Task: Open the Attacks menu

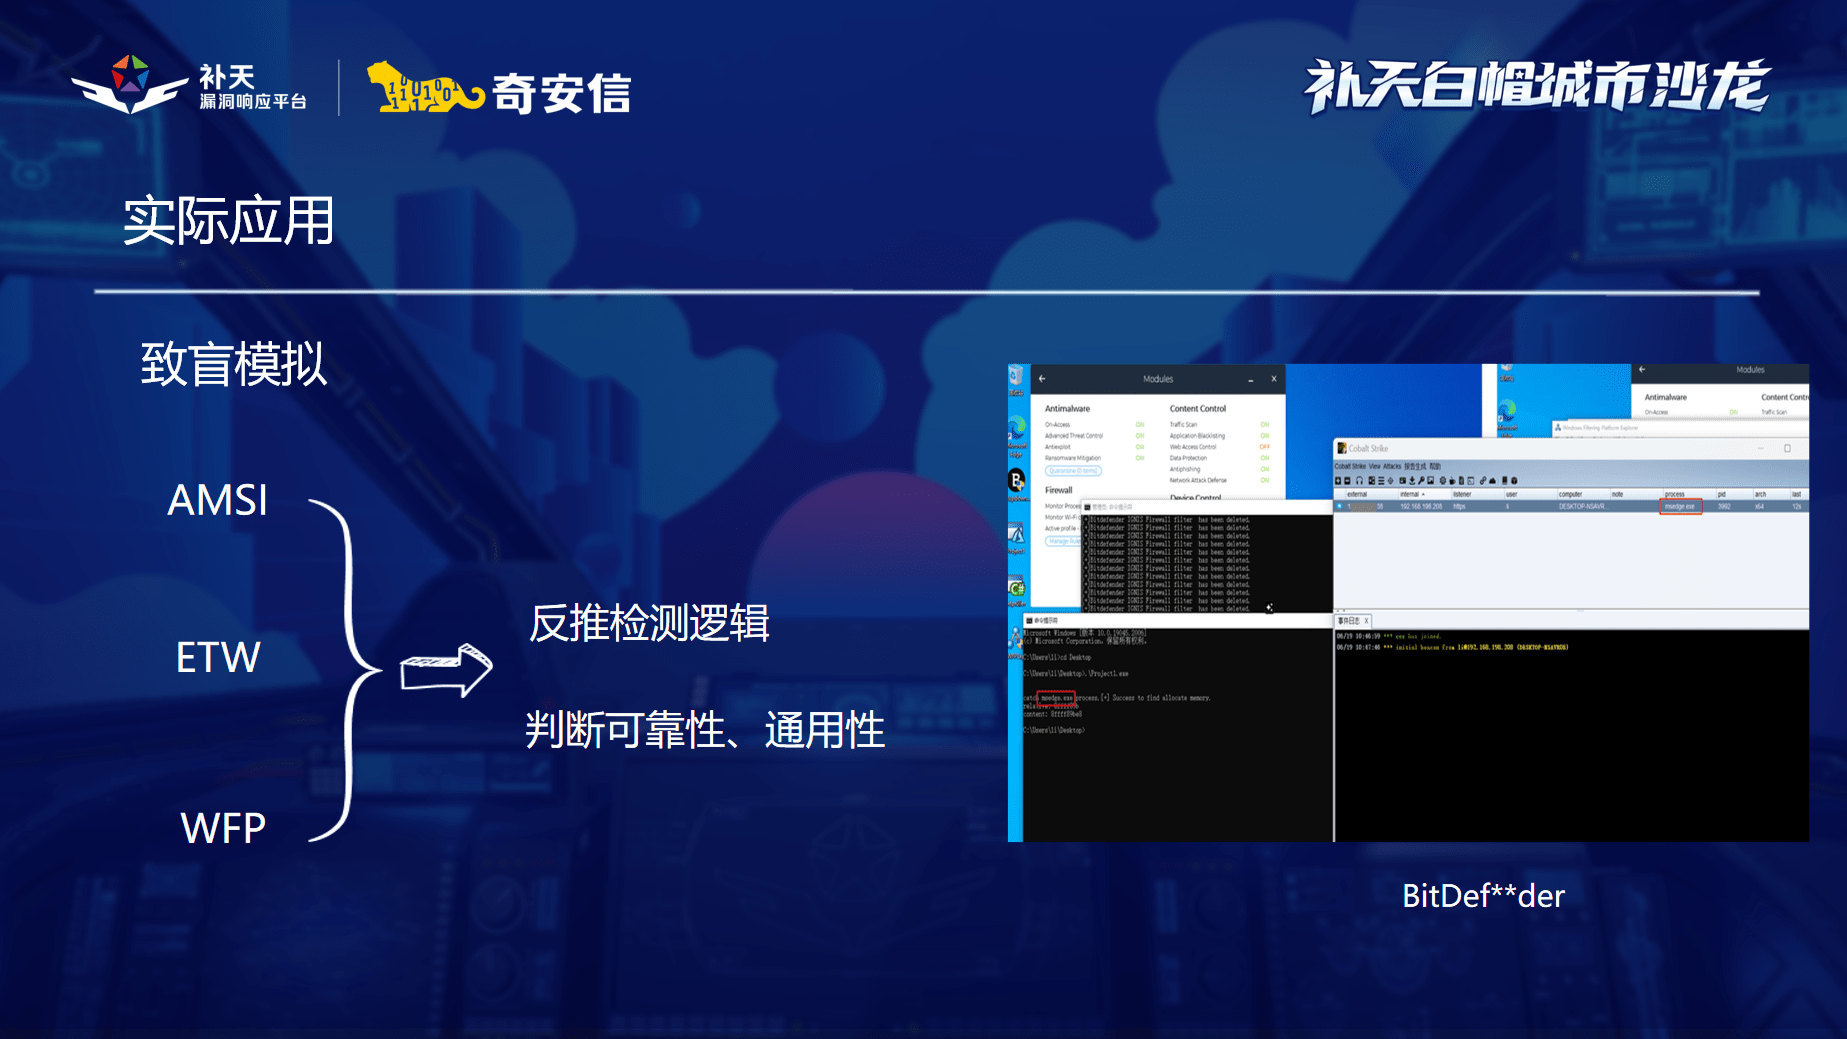Action: pos(1392,466)
